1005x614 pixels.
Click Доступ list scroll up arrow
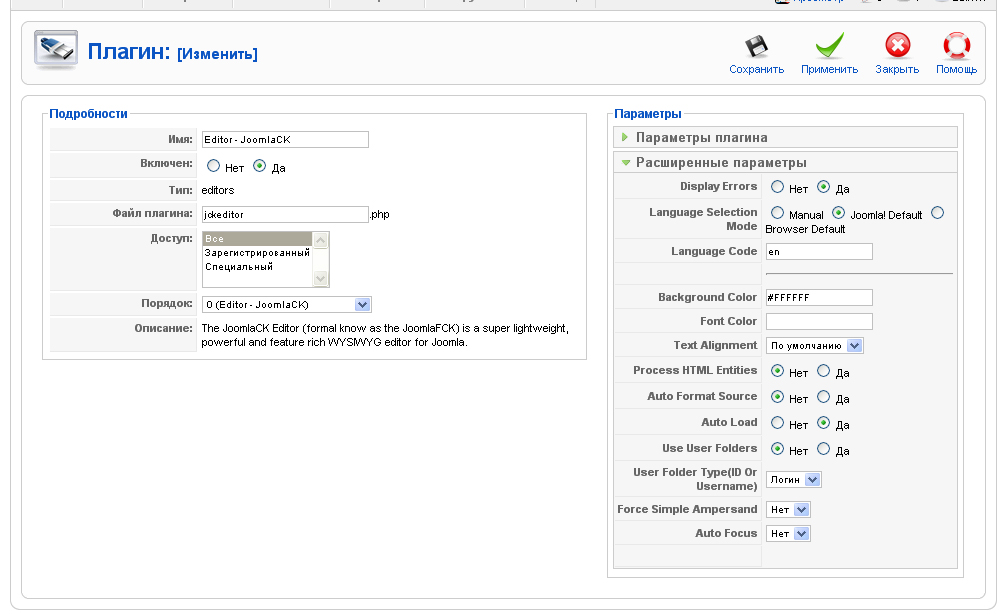tap(320, 240)
